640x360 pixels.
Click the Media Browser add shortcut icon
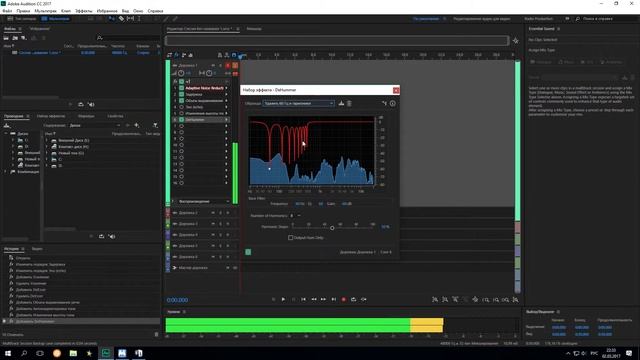pyautogui.click(x=137, y=125)
